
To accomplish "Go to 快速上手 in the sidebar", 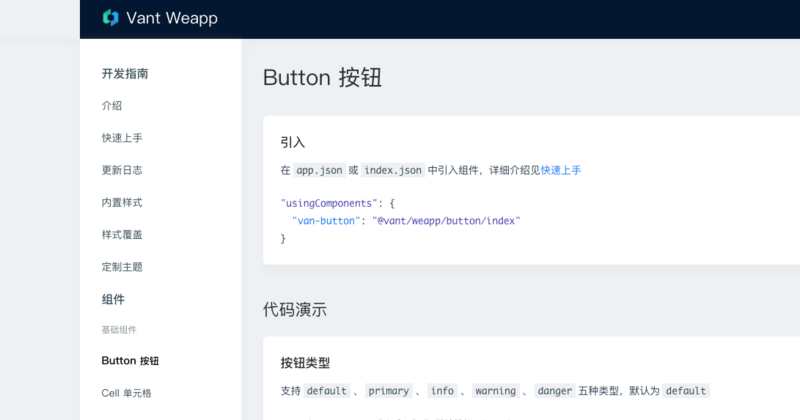I will click(x=122, y=138).
